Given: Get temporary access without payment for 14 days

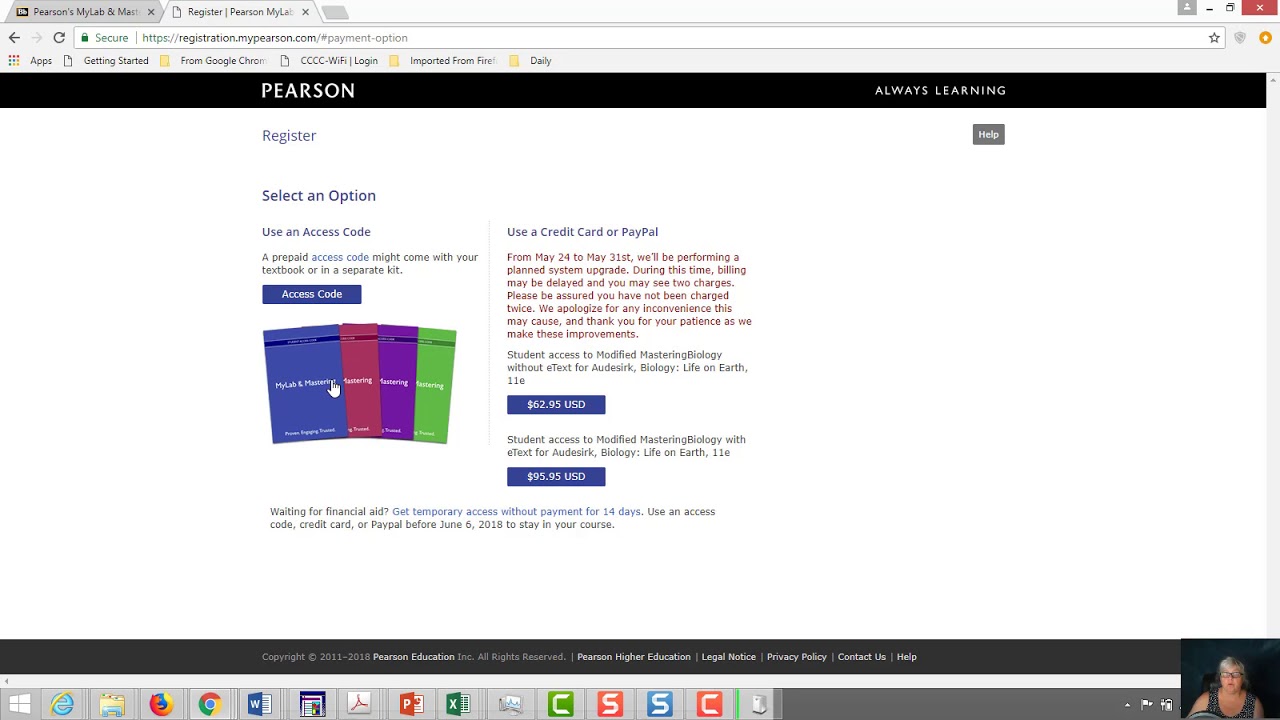Looking at the screenshot, I should tap(516, 511).
